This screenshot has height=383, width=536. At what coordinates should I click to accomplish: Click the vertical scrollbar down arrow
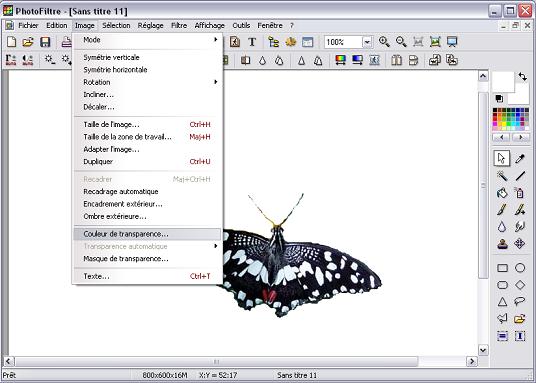(483, 350)
